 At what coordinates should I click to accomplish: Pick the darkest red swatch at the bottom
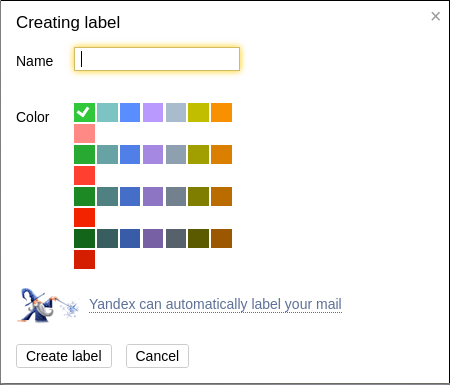[x=84, y=259]
